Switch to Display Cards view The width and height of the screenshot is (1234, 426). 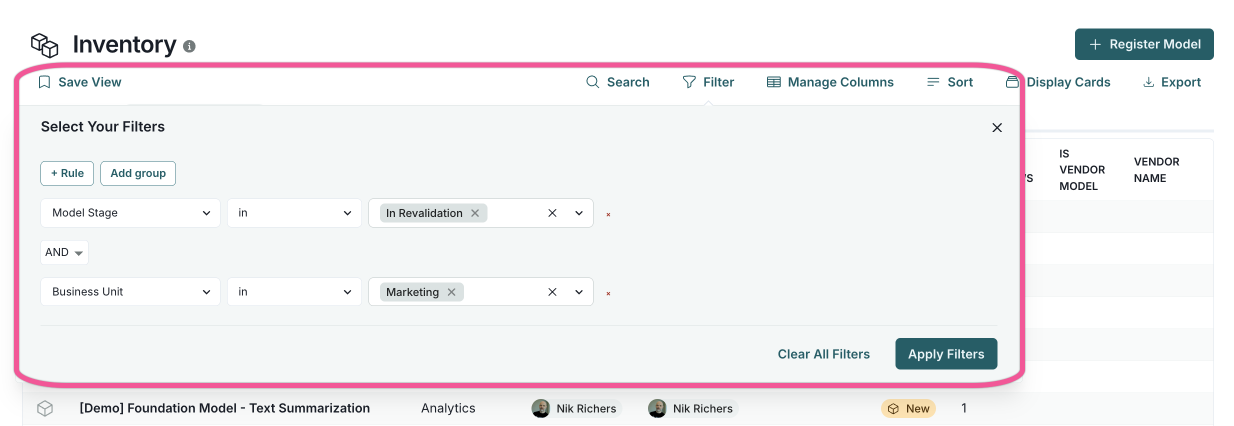click(1058, 82)
